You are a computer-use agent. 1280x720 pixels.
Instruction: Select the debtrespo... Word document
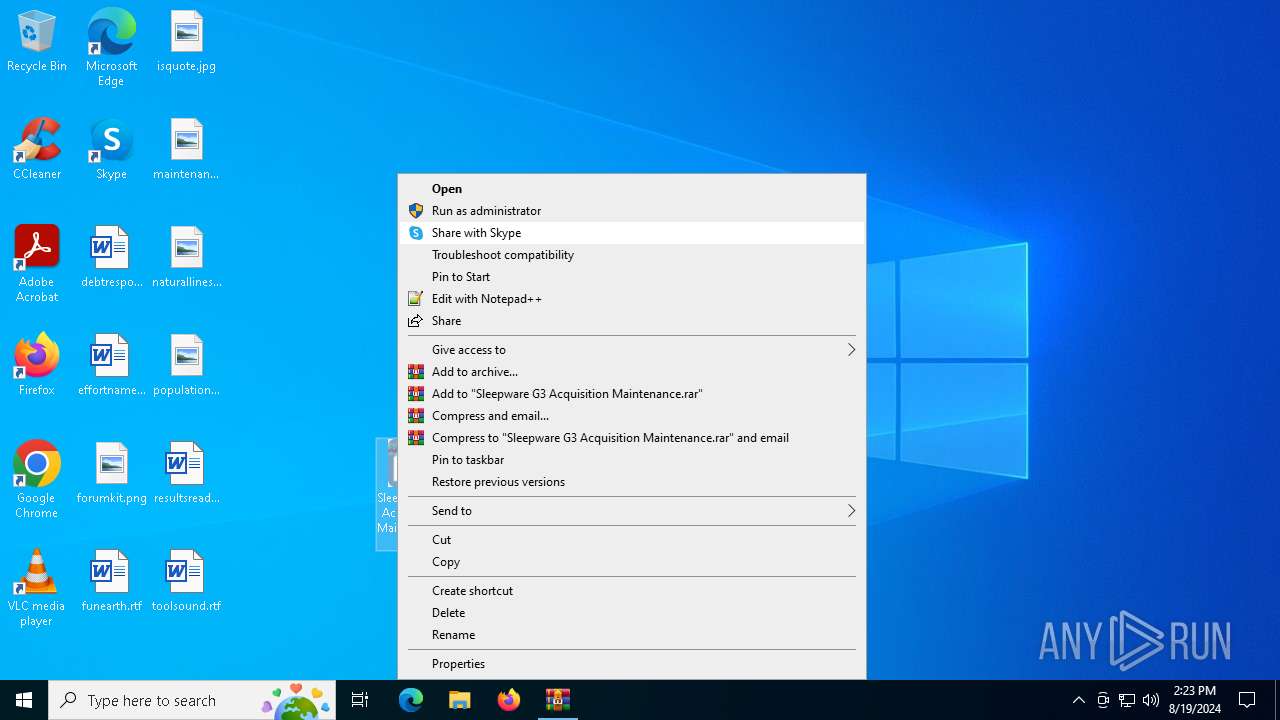pyautogui.click(x=111, y=258)
